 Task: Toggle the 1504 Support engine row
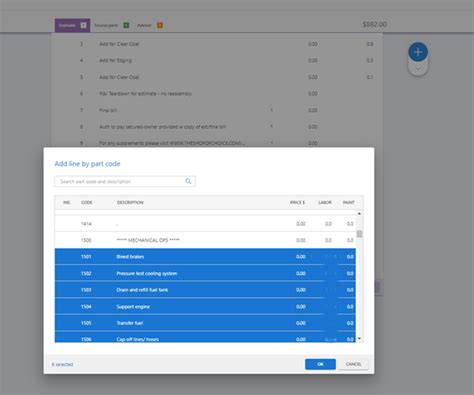click(205, 306)
